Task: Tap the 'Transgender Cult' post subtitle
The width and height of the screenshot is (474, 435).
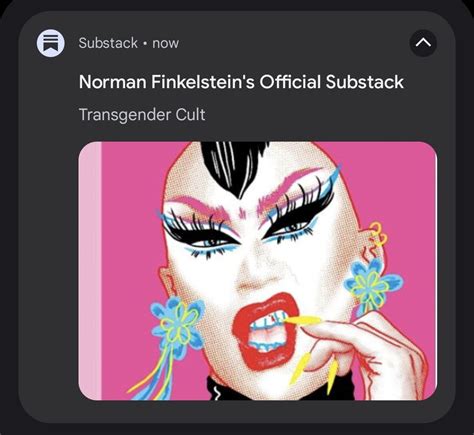Action: click(x=142, y=115)
